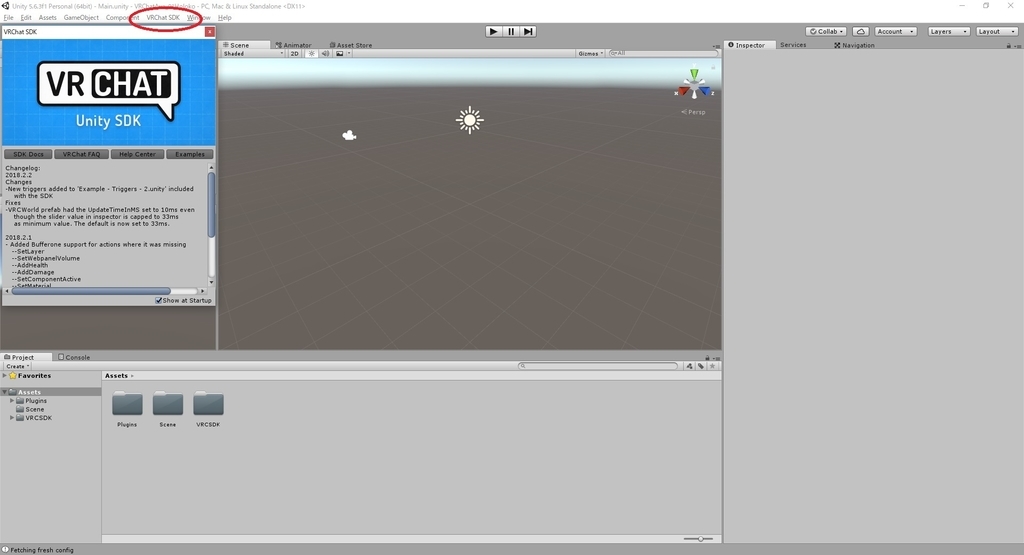
Task: Select the Scene folder in tree
Action: coord(30,409)
